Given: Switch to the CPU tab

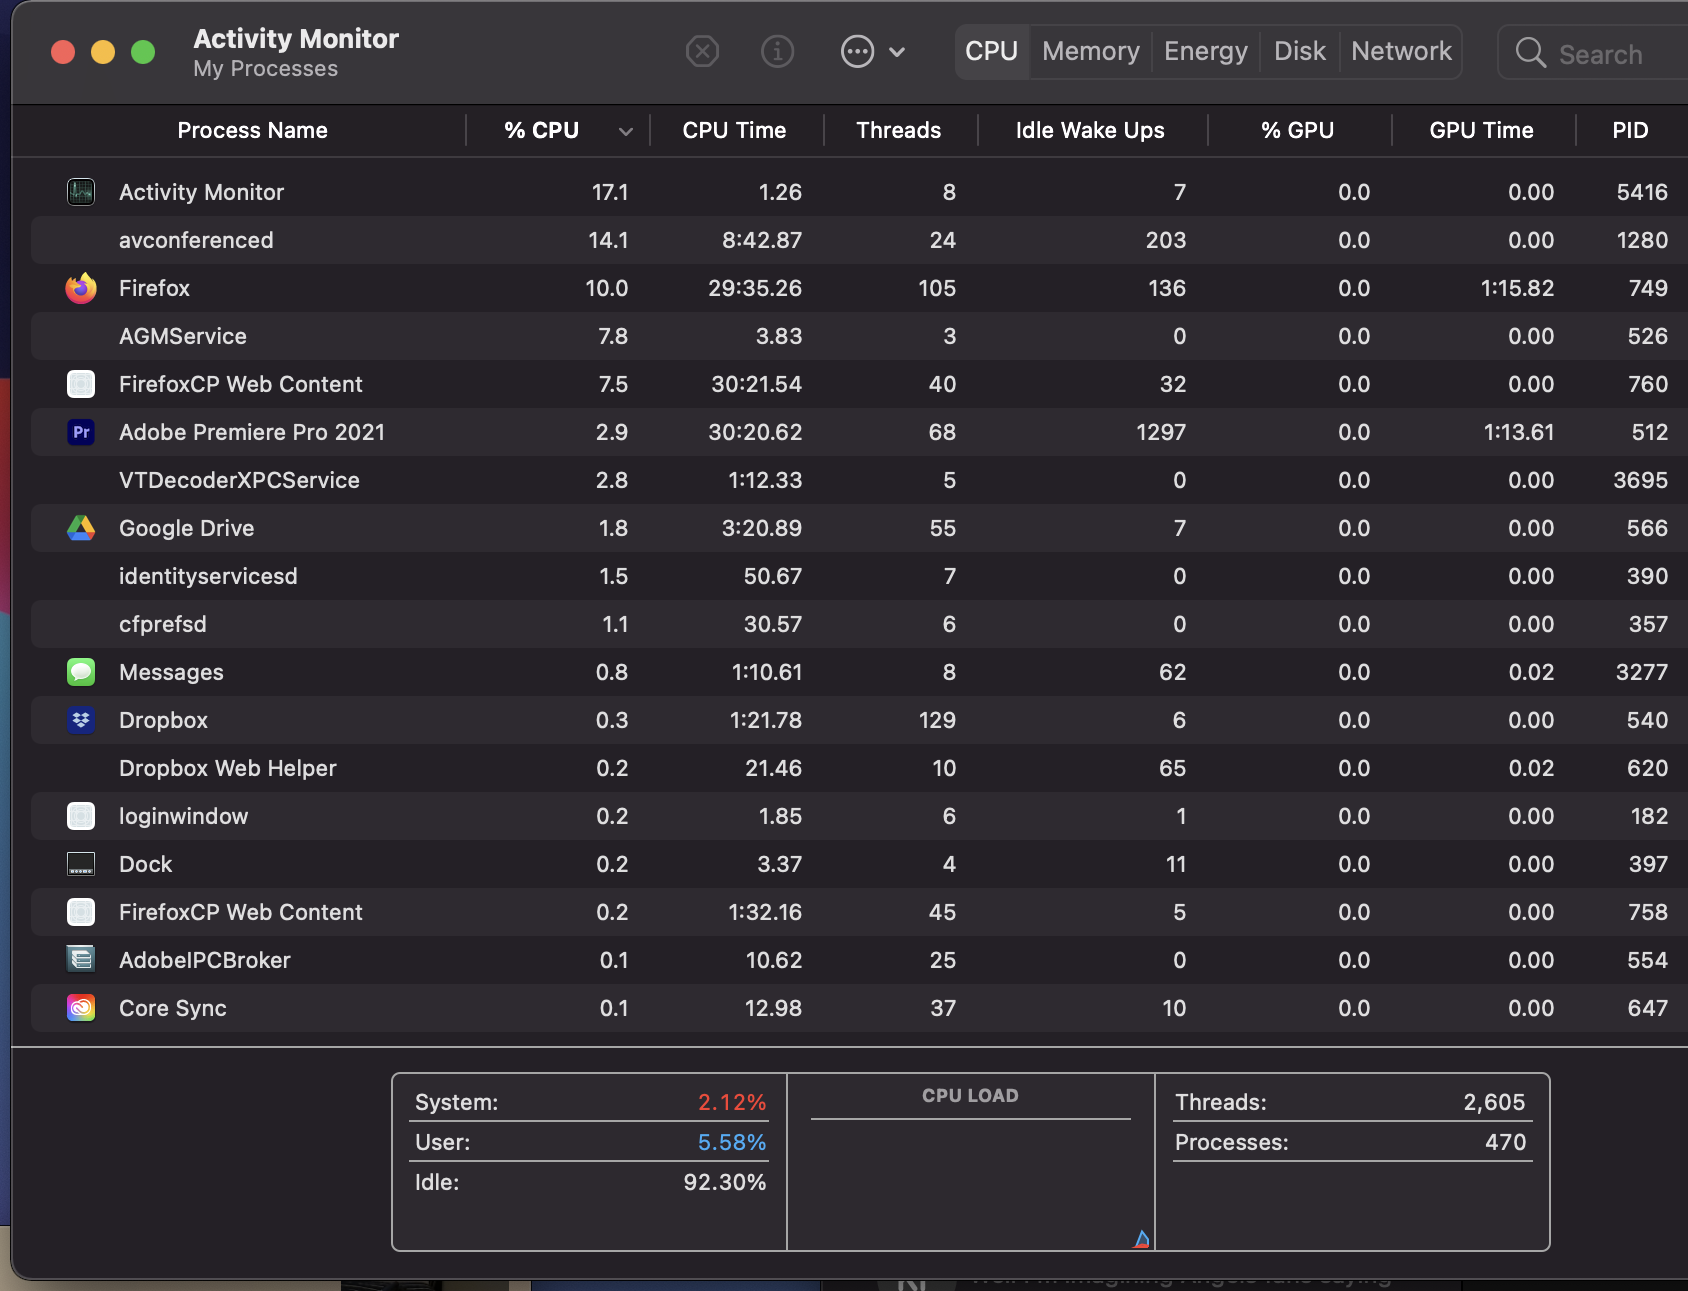Looking at the screenshot, I should point(991,51).
